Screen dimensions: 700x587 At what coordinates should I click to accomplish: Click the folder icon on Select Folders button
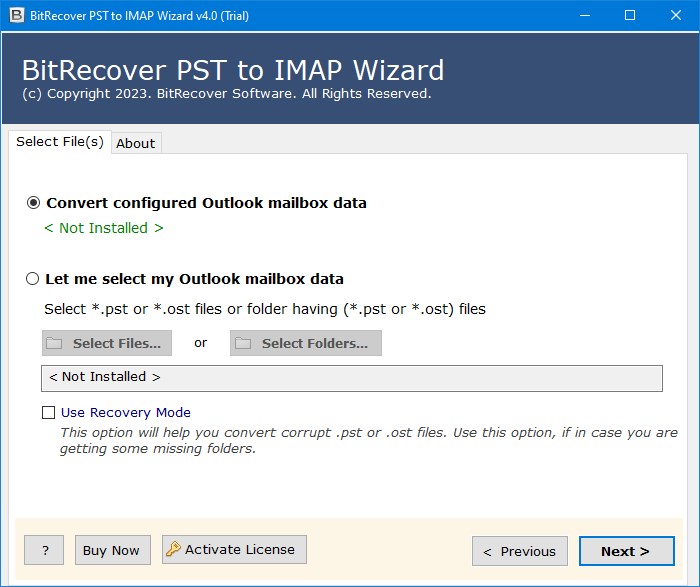click(243, 343)
